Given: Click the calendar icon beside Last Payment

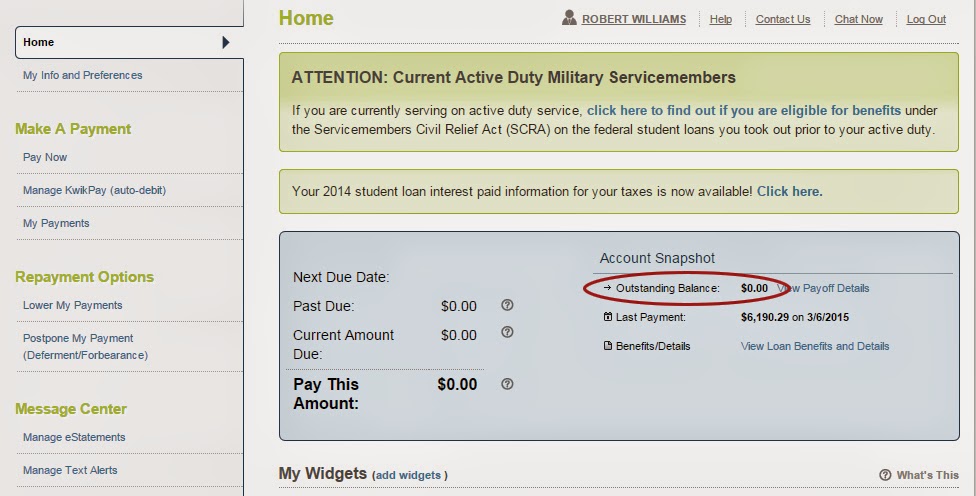Looking at the screenshot, I should pos(608,317).
